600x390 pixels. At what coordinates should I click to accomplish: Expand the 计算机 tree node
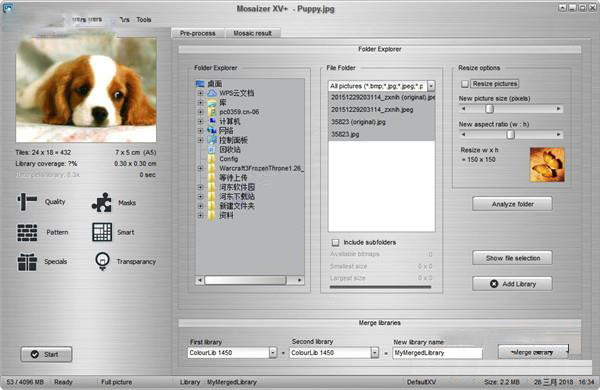[200, 121]
